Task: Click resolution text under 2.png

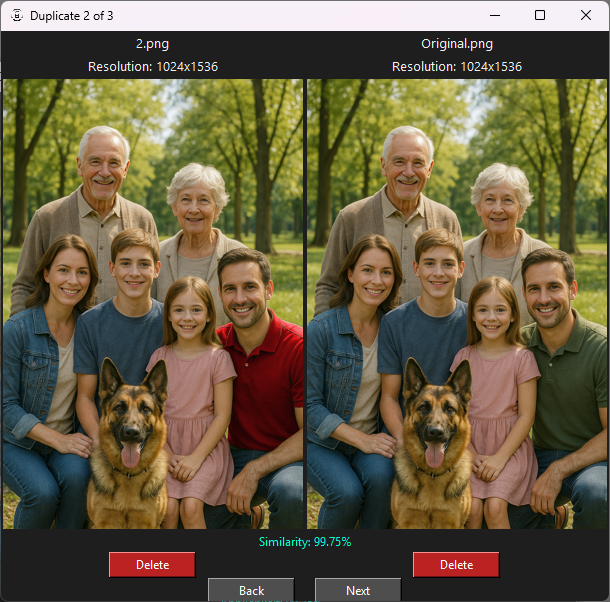Action: (x=153, y=67)
